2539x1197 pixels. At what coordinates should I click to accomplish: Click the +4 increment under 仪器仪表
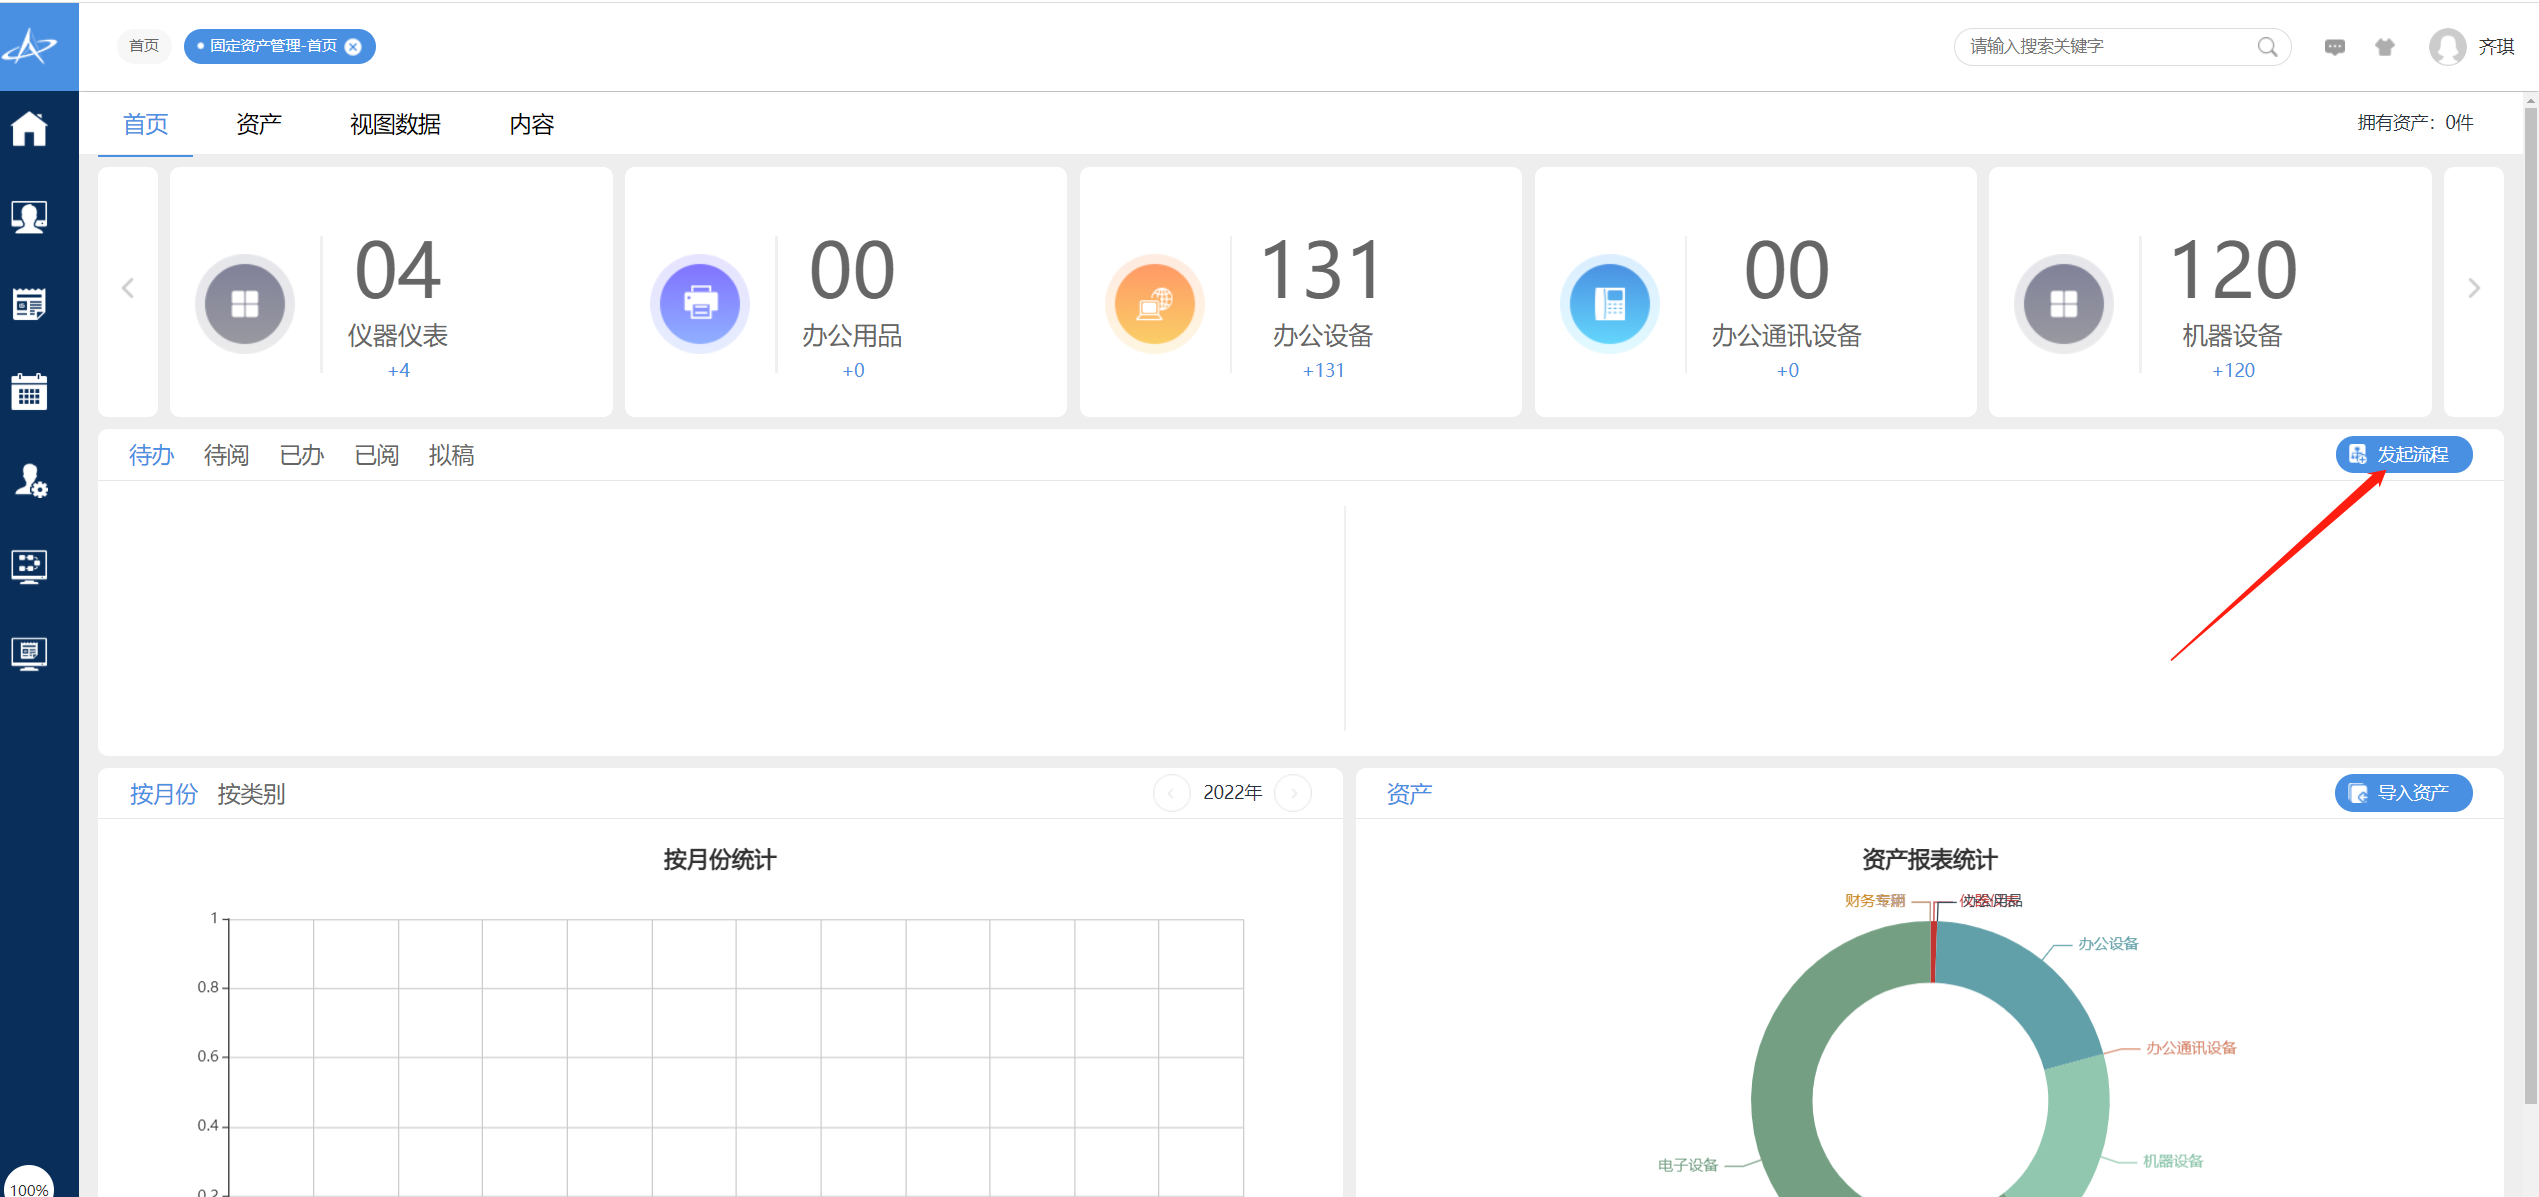[398, 371]
